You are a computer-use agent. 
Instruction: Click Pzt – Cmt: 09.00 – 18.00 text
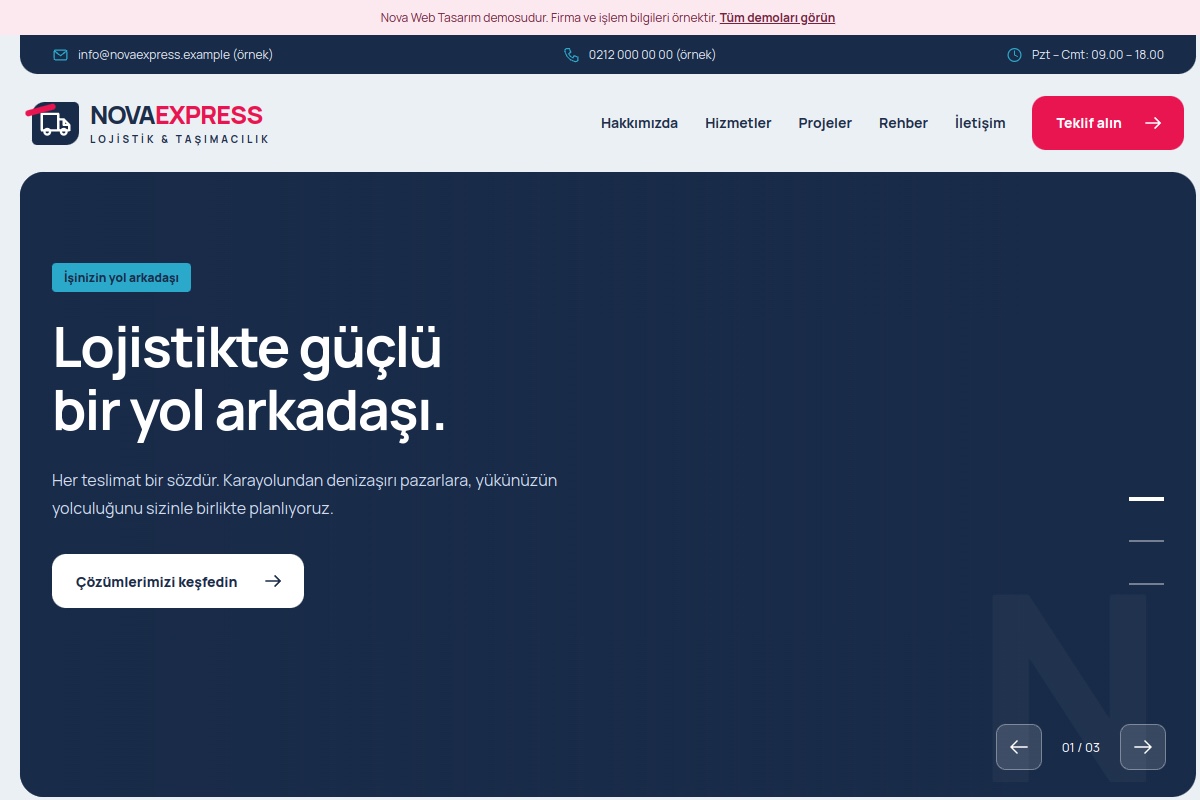tap(1098, 55)
